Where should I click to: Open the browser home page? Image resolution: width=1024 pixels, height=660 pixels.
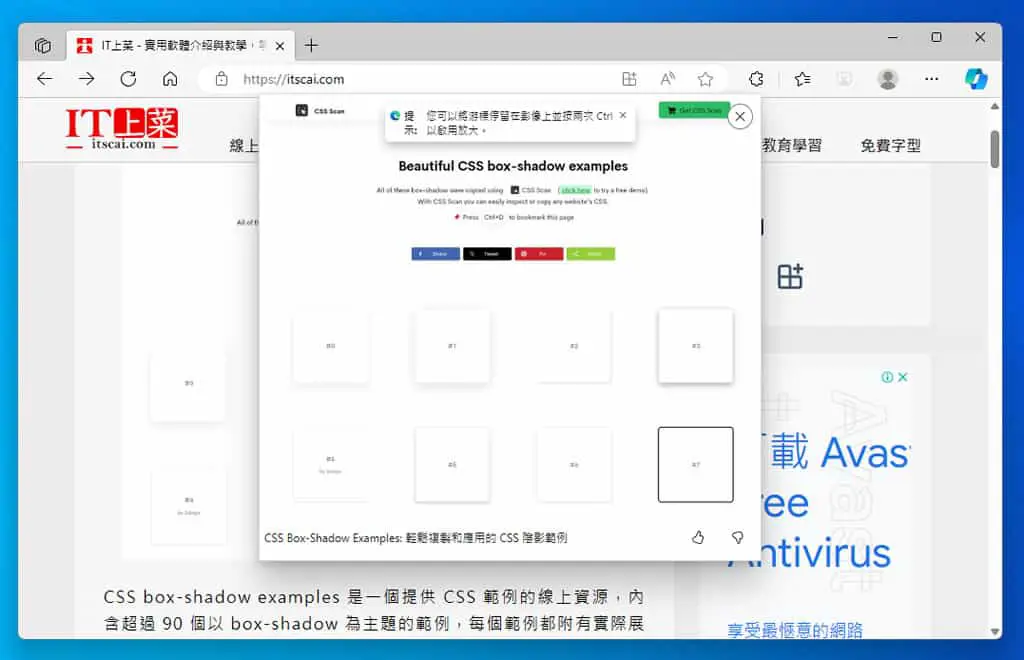(170, 79)
